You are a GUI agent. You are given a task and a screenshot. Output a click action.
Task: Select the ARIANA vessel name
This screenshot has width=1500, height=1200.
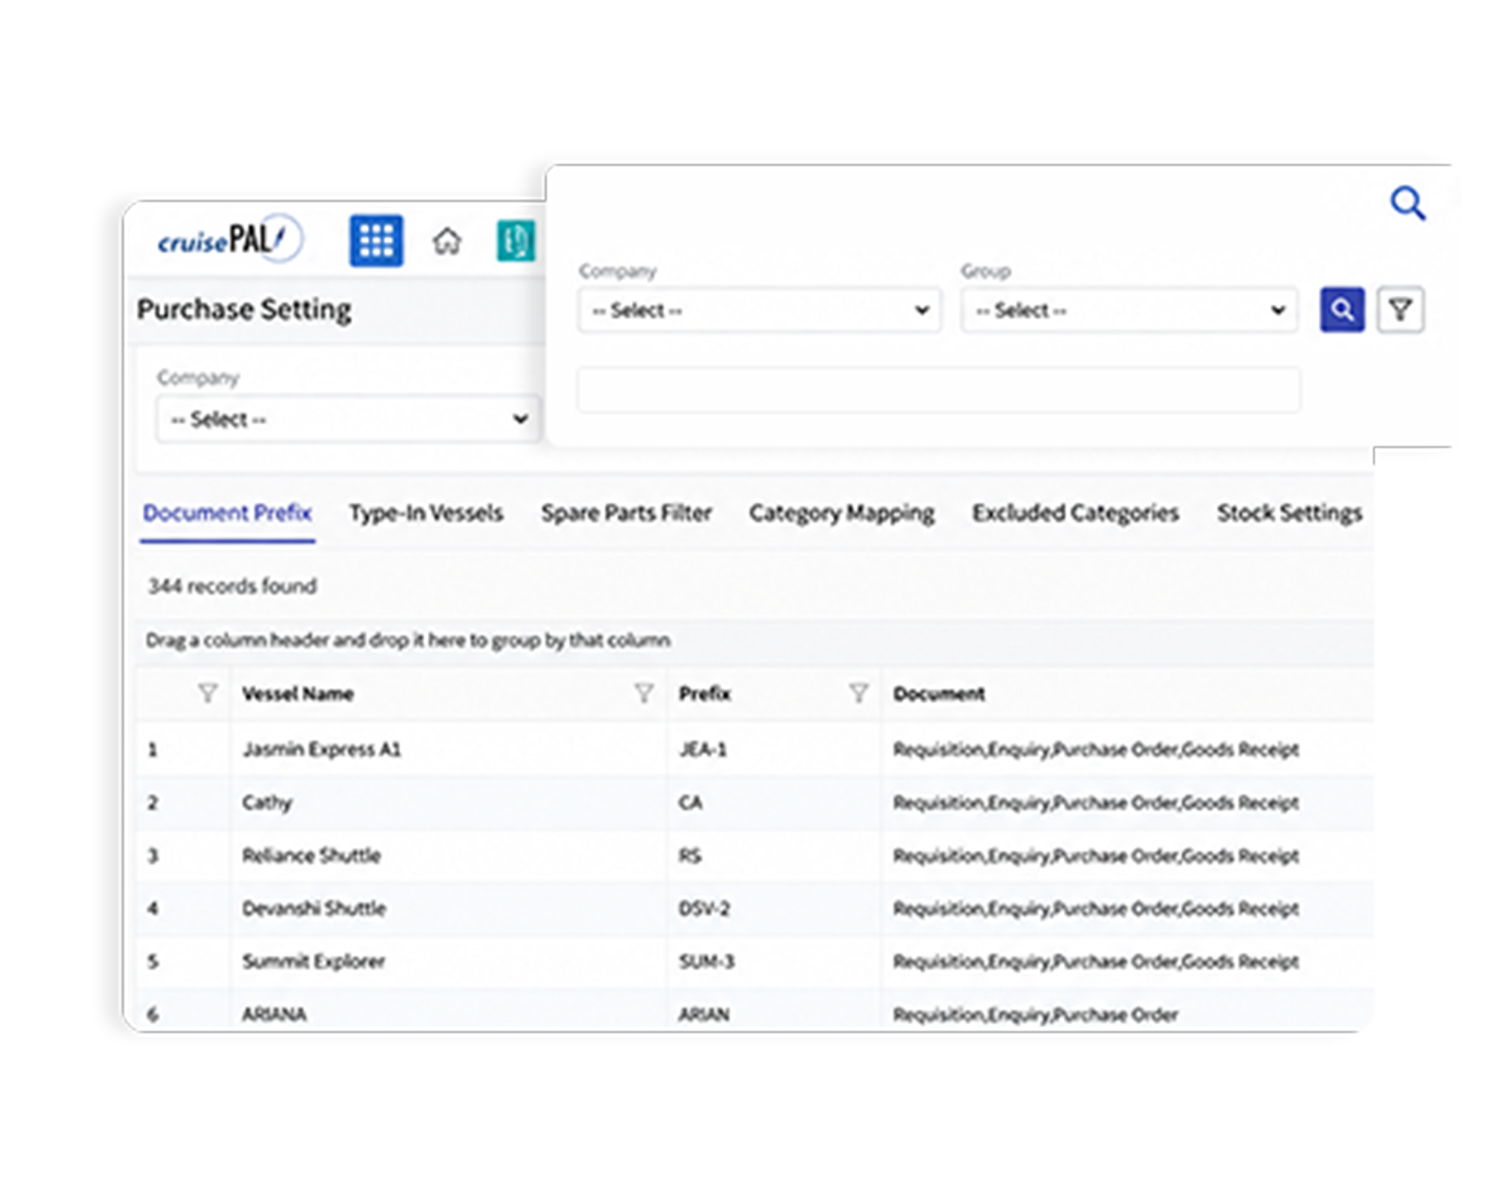click(274, 1014)
